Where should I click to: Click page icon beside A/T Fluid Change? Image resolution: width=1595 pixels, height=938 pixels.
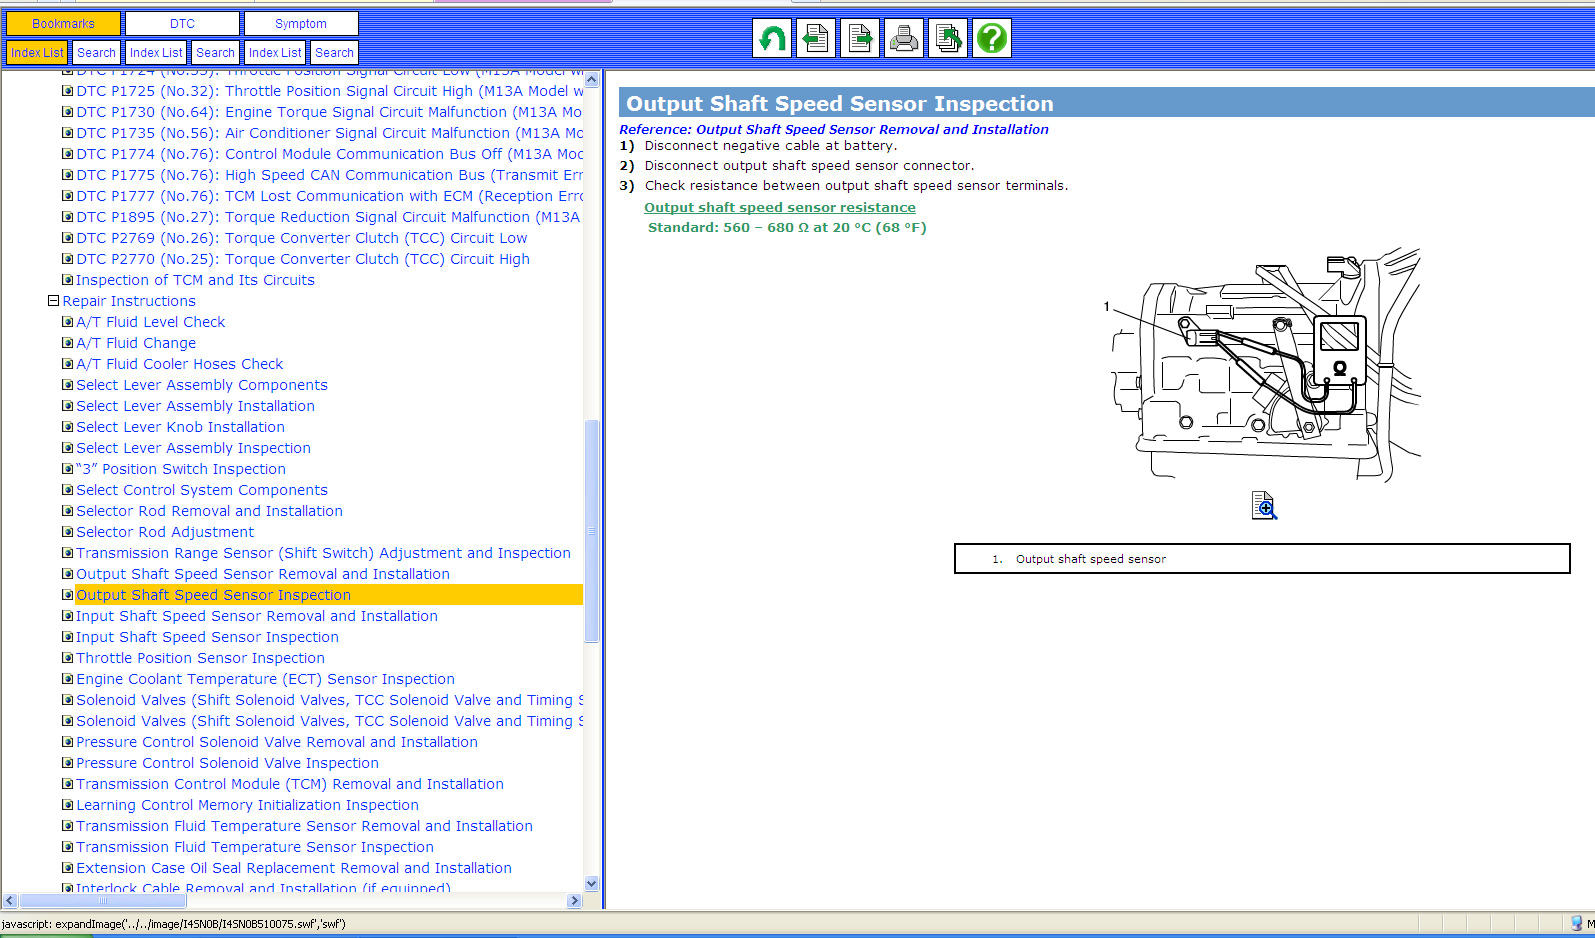pyautogui.click(x=68, y=343)
